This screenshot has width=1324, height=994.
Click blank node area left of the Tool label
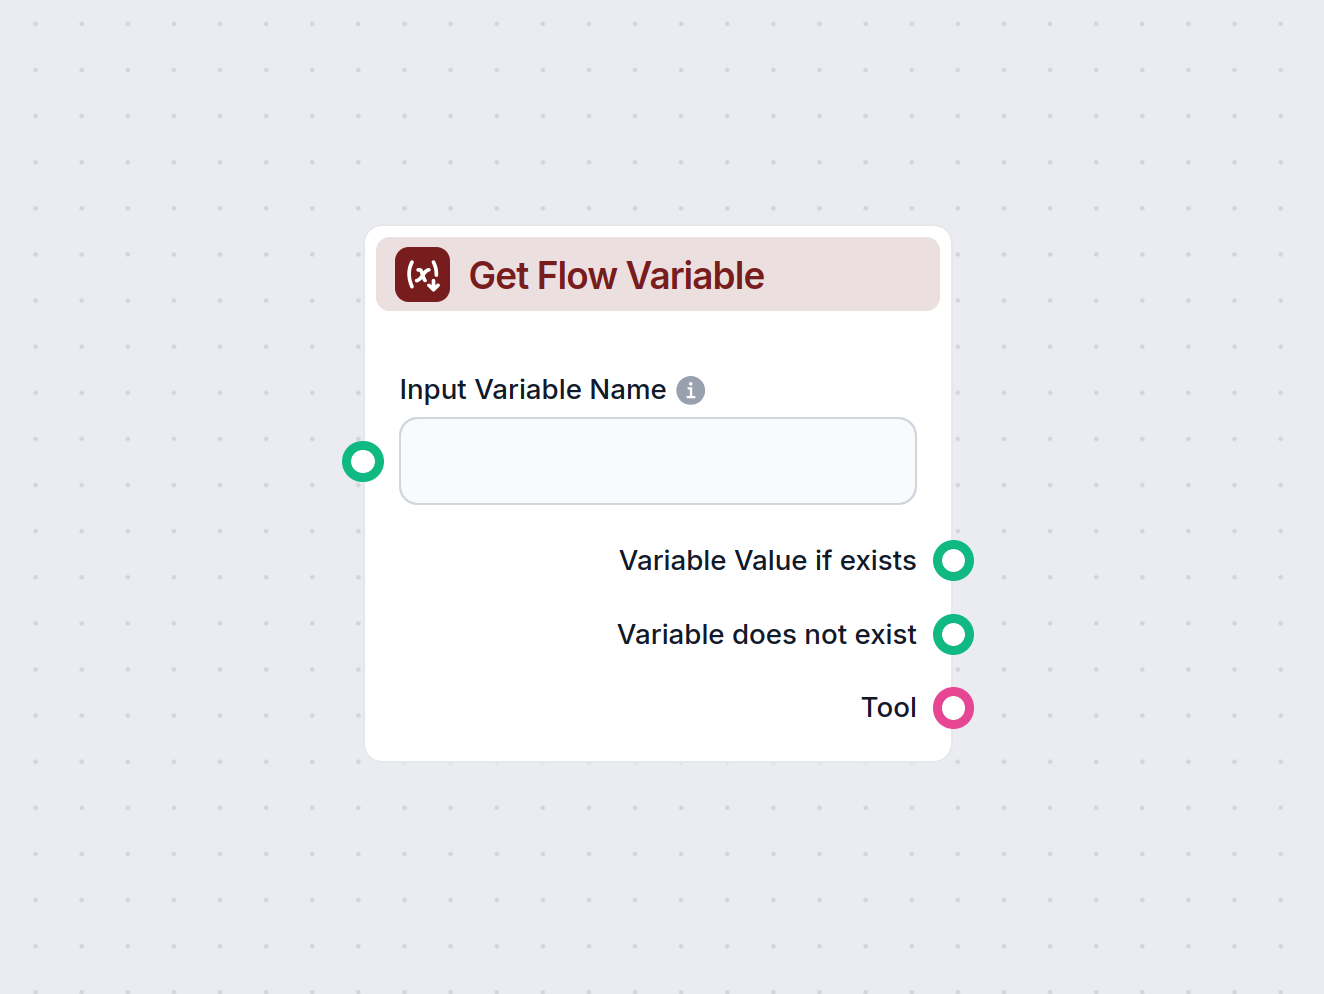[600, 708]
